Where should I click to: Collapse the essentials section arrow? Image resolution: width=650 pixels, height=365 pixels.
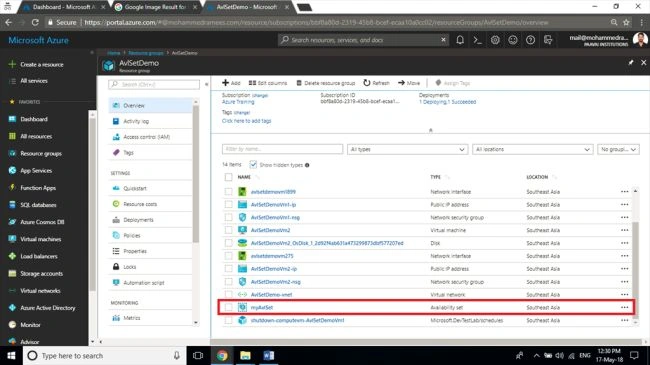pos(431,130)
